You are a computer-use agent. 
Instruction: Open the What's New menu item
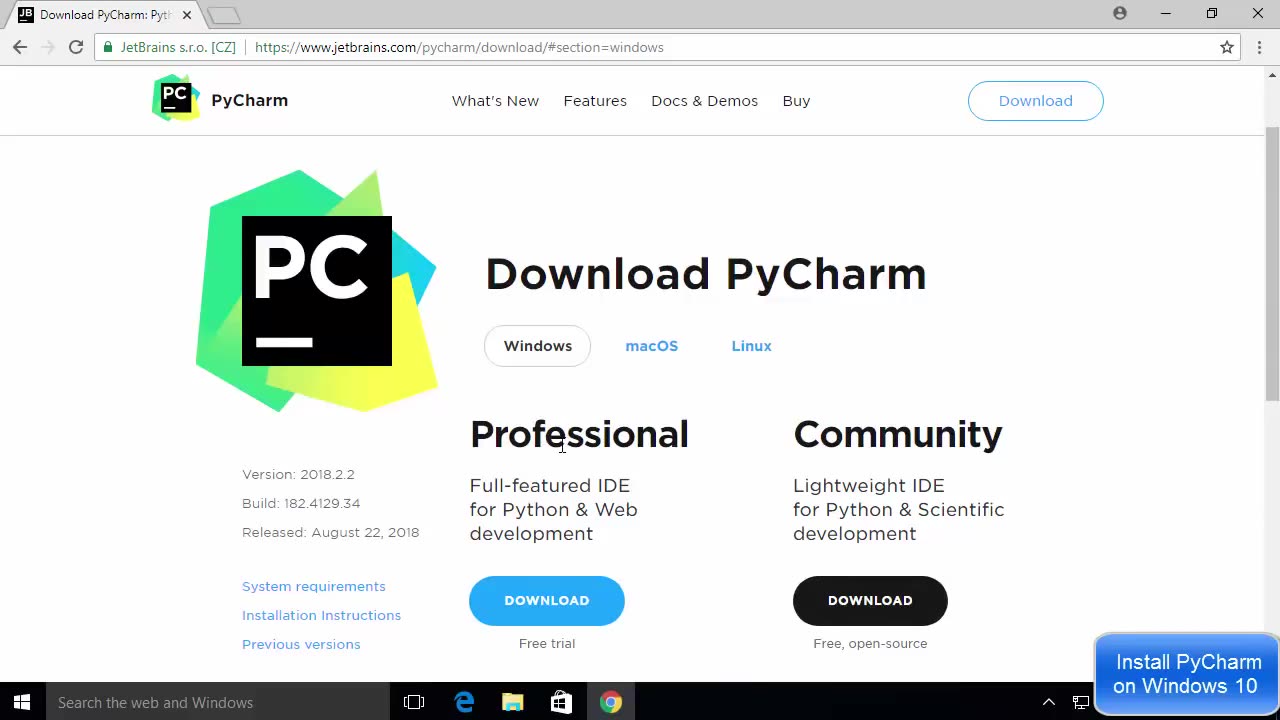pyautogui.click(x=495, y=101)
